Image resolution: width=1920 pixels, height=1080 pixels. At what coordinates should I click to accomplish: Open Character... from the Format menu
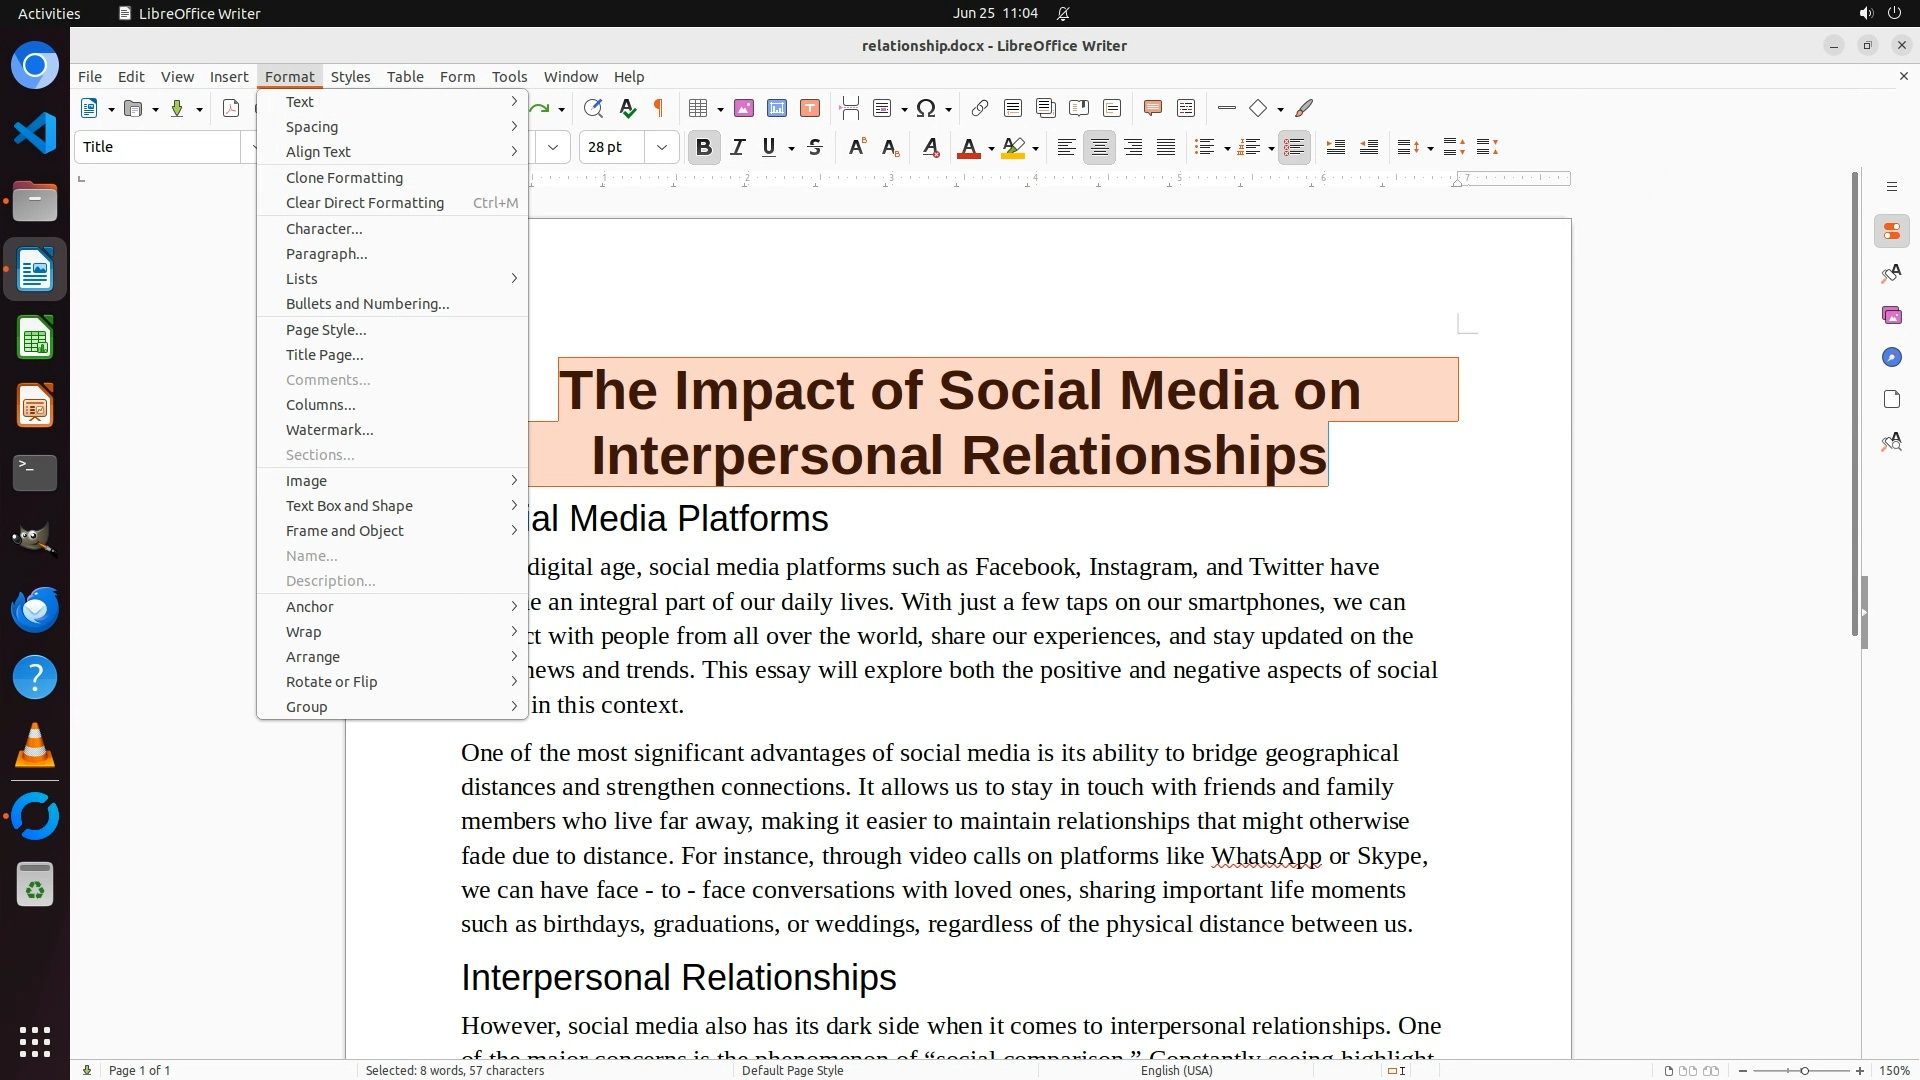point(324,229)
